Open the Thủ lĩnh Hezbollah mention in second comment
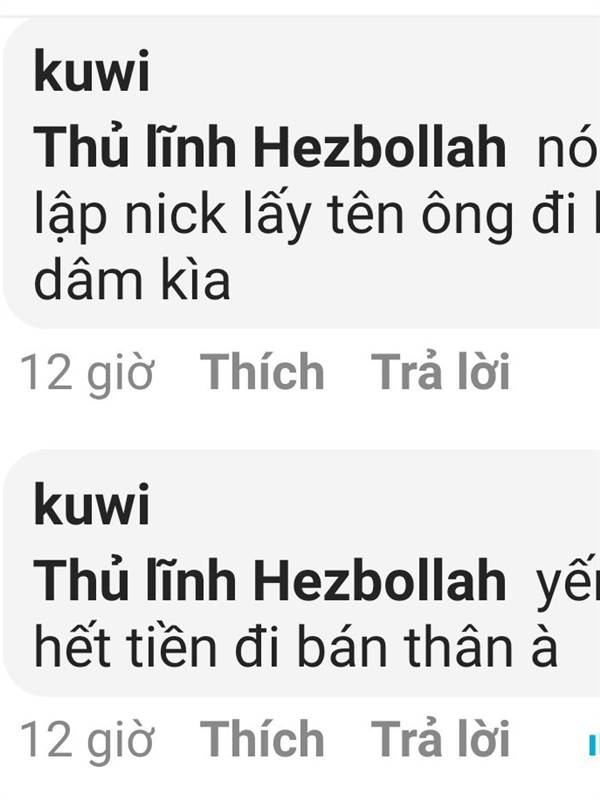600x800 pixels. point(270,580)
